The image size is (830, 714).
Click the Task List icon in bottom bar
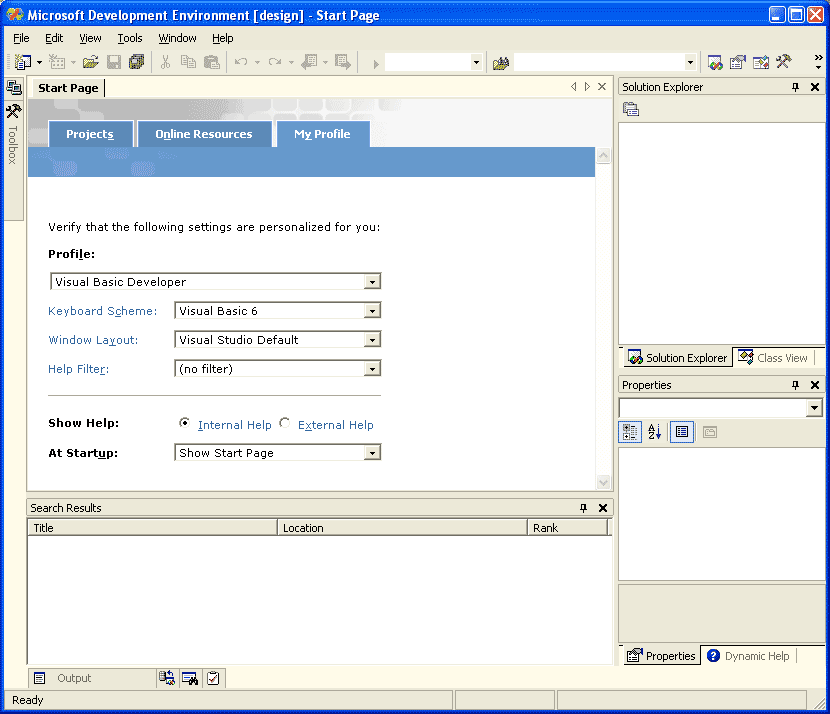pos(213,678)
